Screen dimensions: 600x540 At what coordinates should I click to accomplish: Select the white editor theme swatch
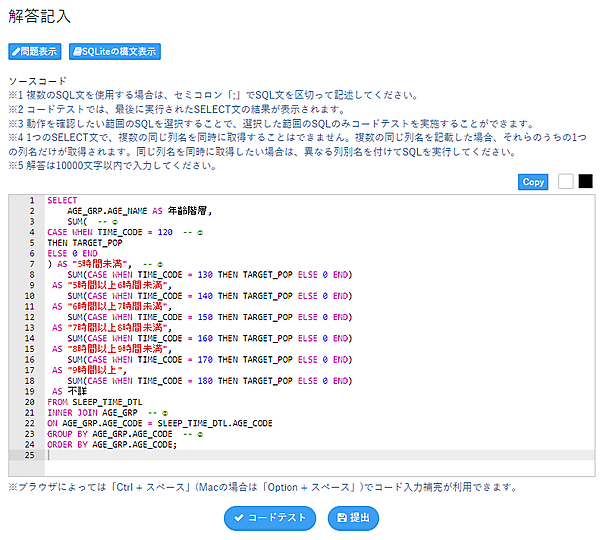(566, 181)
